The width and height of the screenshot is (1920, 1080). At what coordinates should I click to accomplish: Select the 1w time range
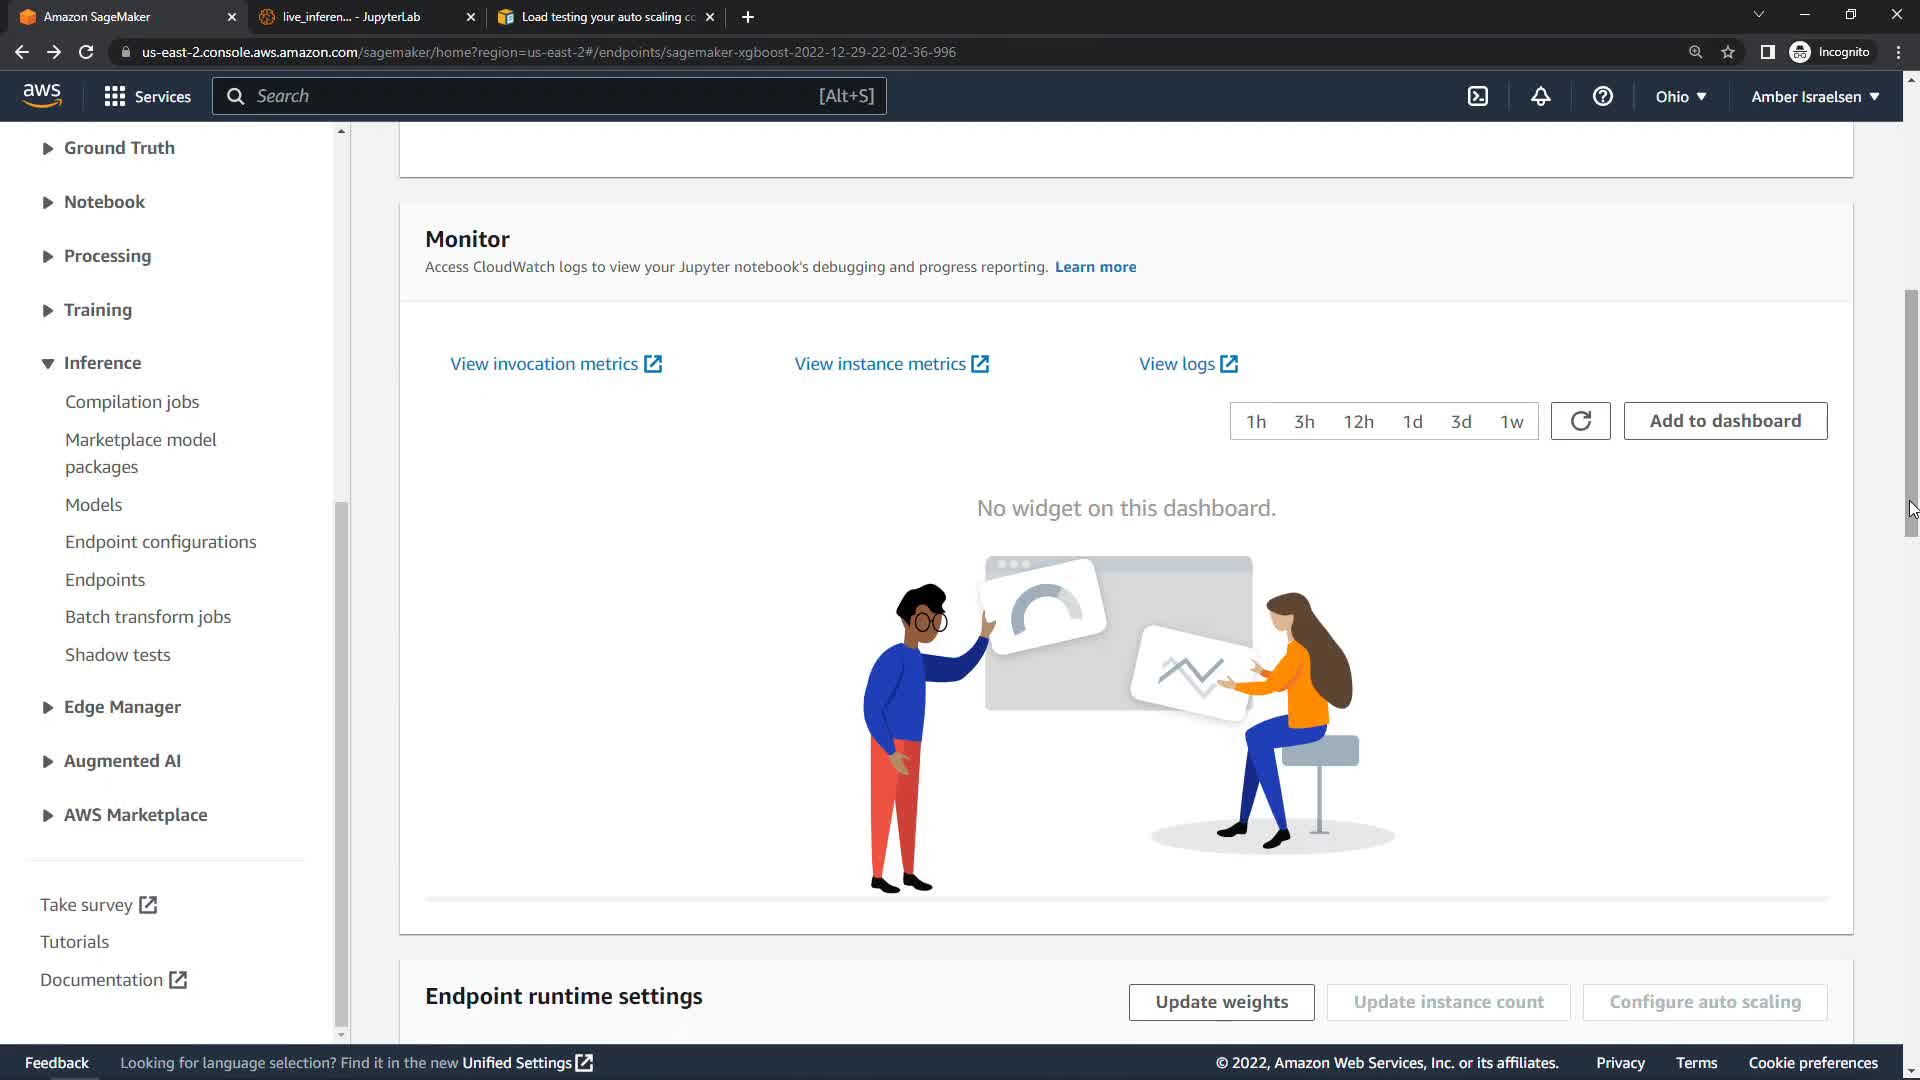1511,422
